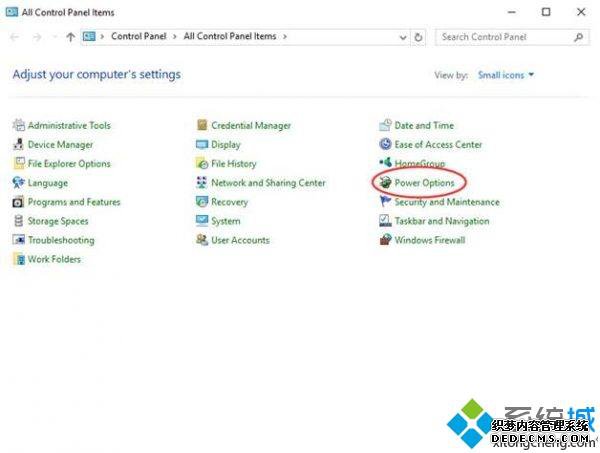Screen dimensions: 600x453
Task: Open the Programs and Features icon
Action: pyautogui.click(x=18, y=202)
